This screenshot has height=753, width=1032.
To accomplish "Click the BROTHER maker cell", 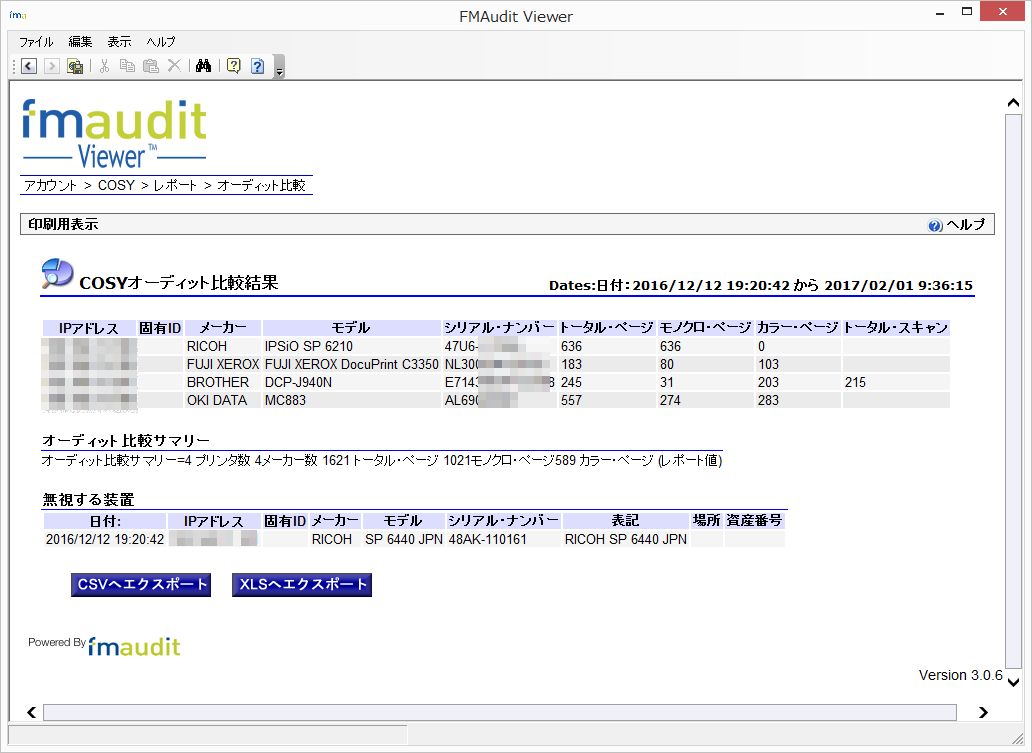I will click(223, 382).
